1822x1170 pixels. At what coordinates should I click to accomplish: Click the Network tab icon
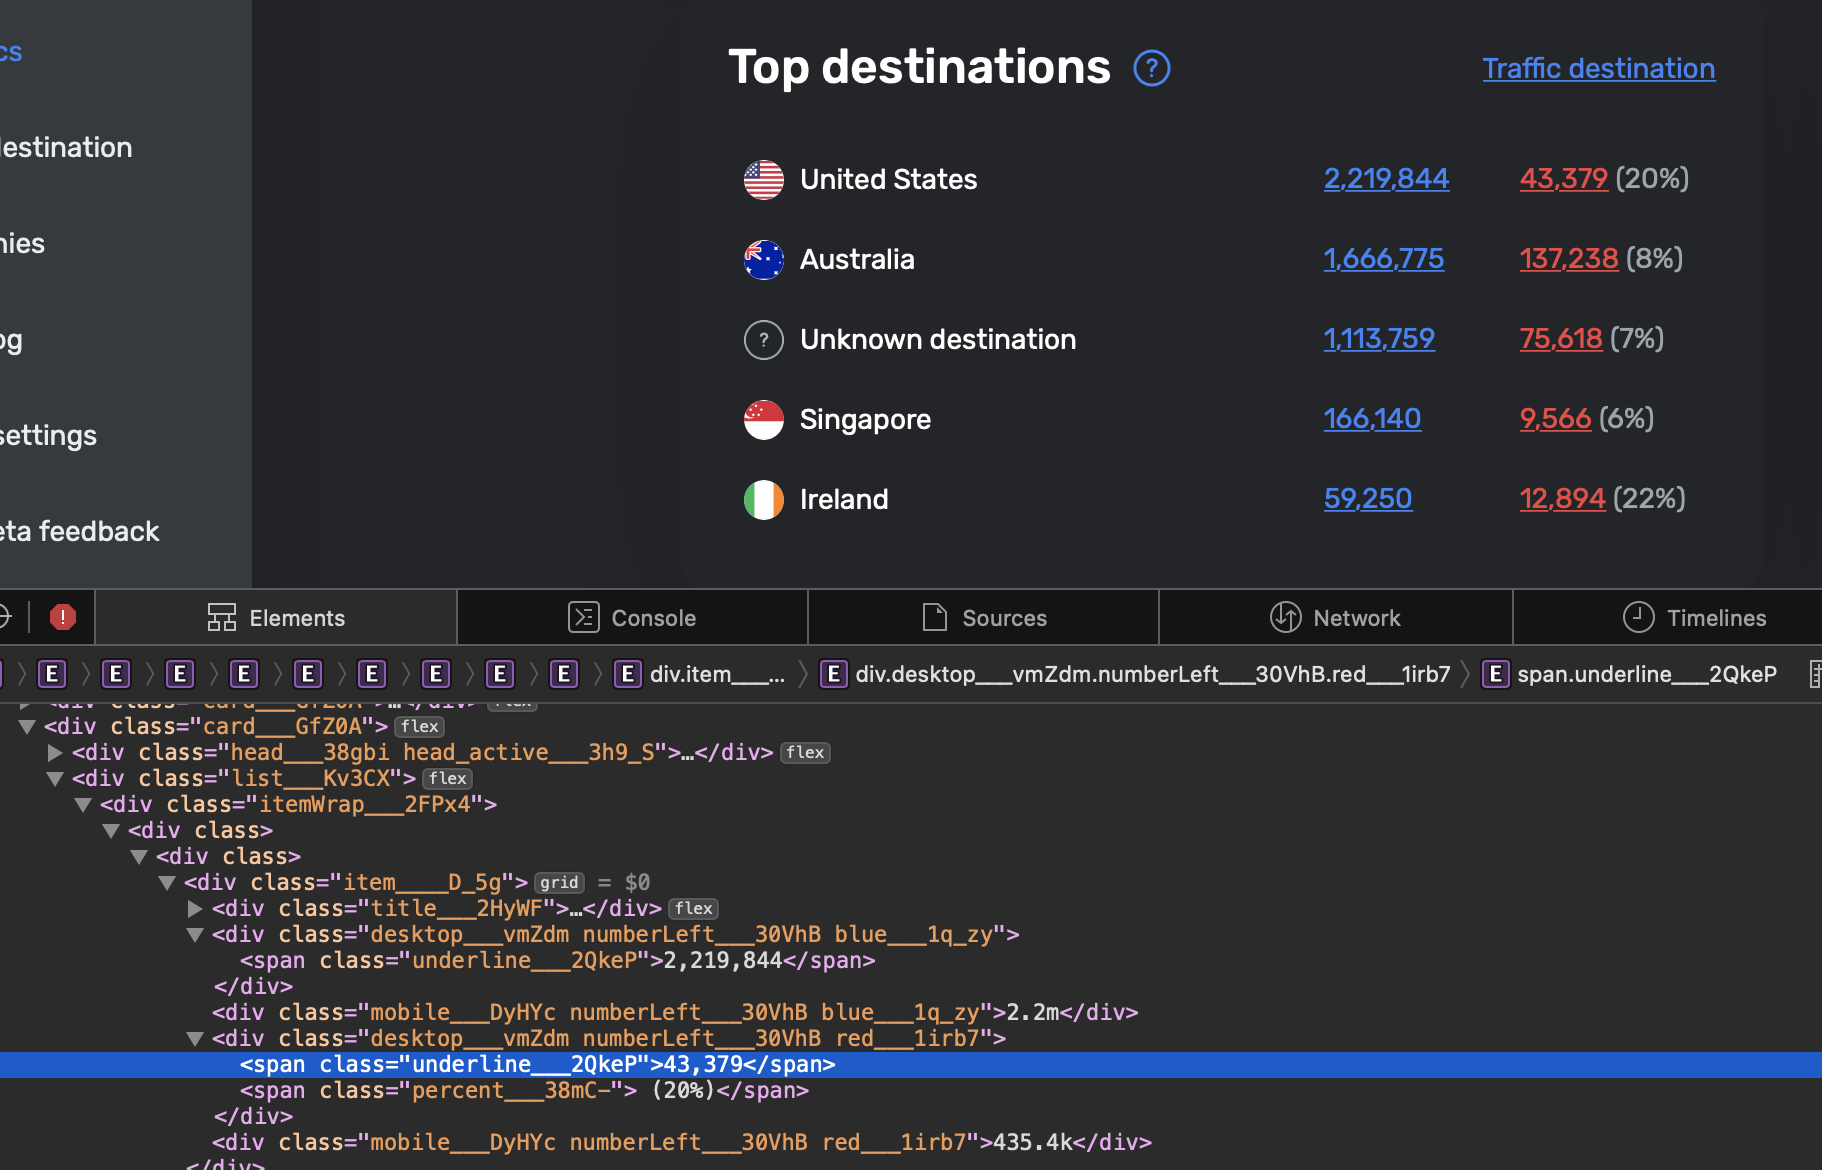(x=1285, y=617)
